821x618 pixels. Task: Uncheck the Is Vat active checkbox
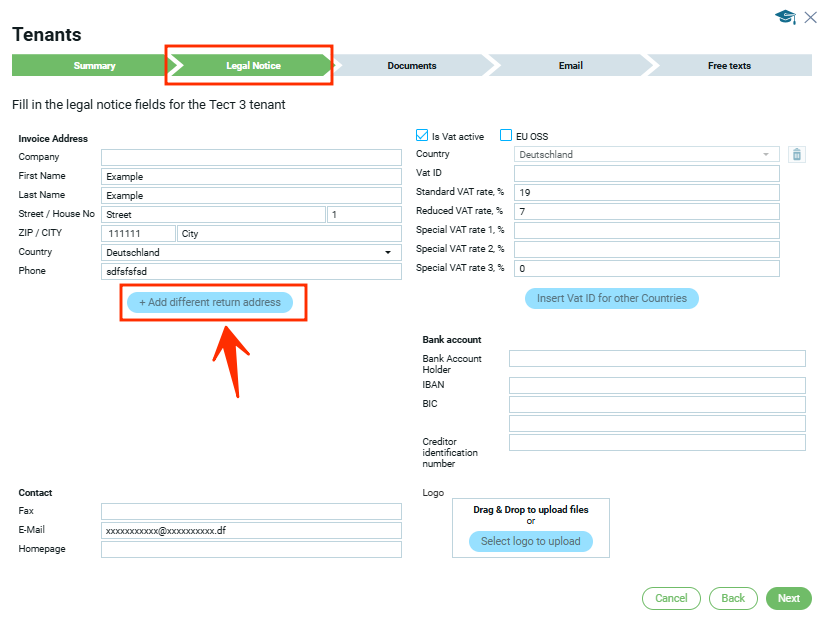pyautogui.click(x=422, y=136)
